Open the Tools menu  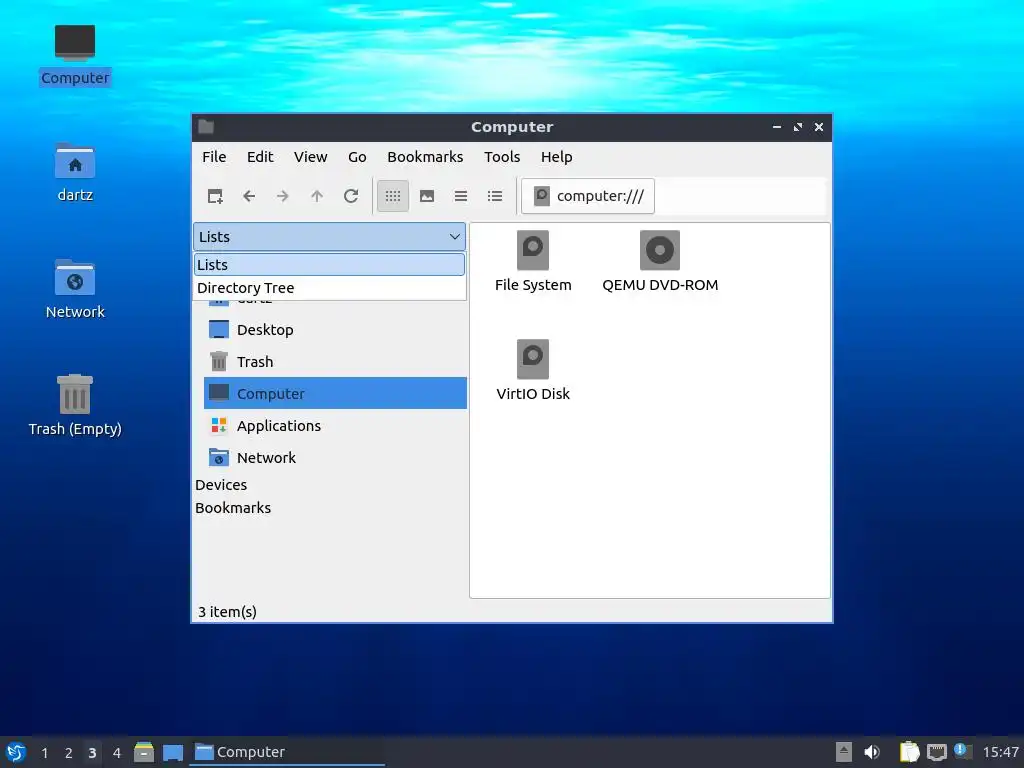(x=502, y=157)
